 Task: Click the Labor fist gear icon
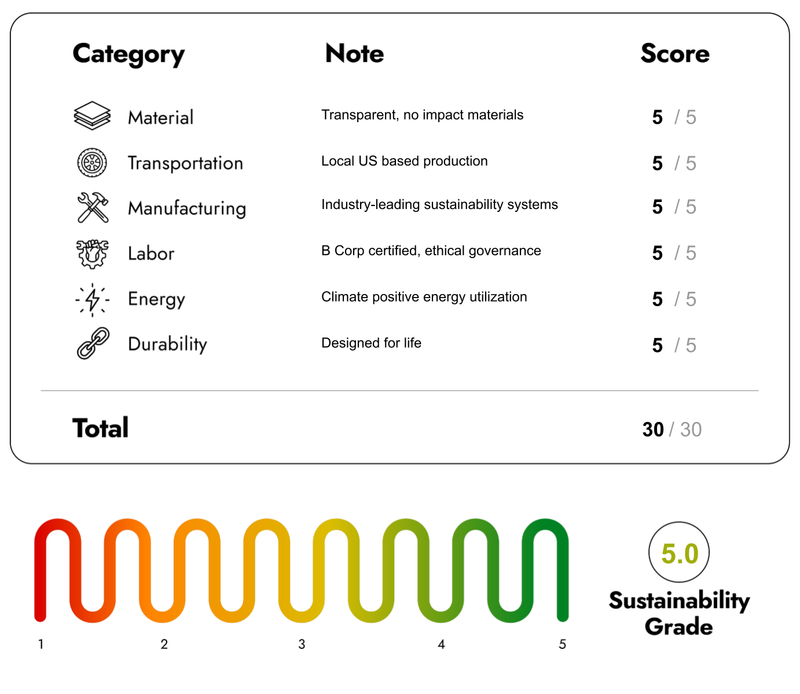(92, 254)
